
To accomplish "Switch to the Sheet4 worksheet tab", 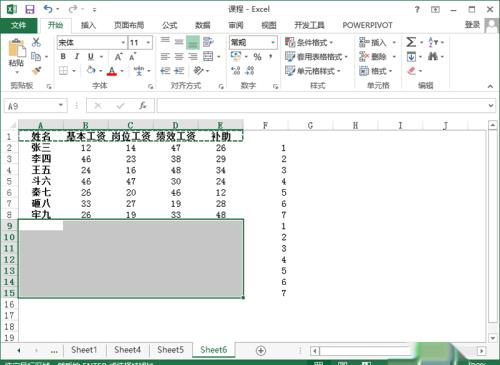I will click(x=127, y=350).
